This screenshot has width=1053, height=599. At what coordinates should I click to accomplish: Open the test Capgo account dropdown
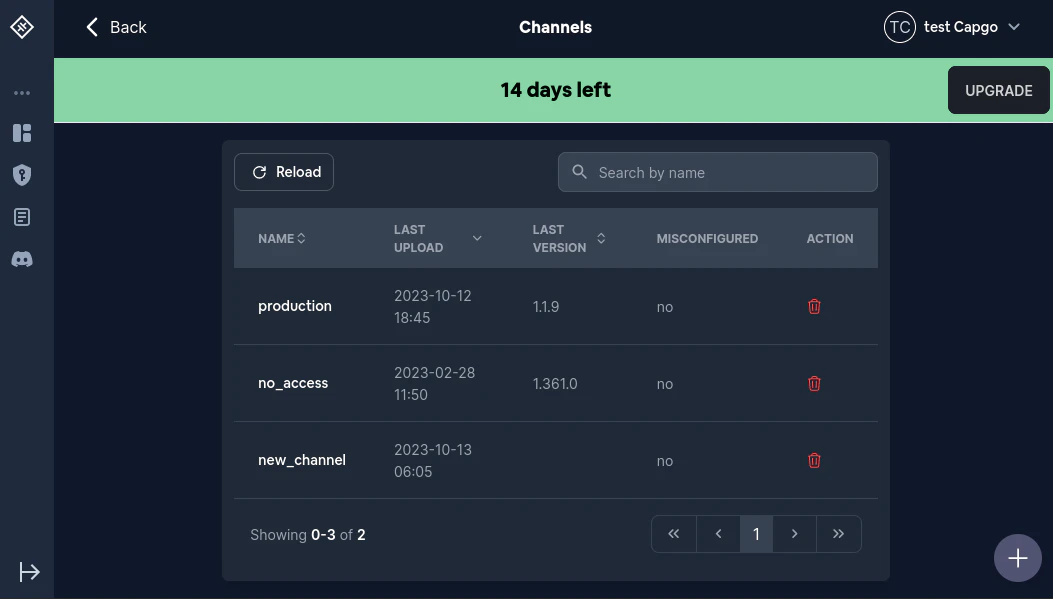click(952, 27)
